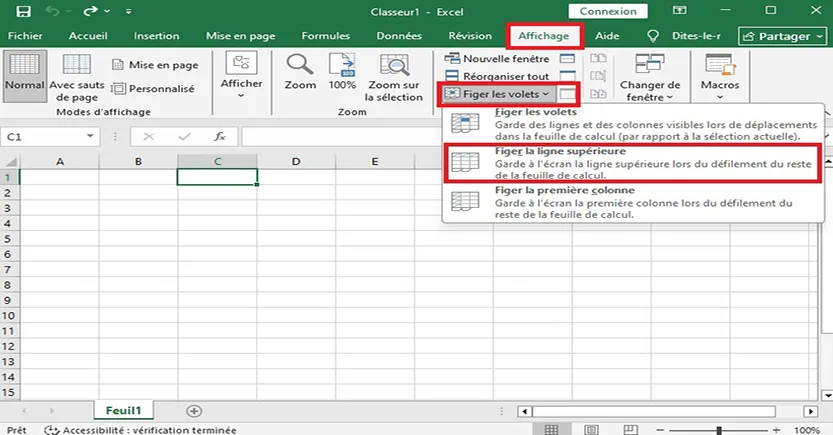The image size is (833, 435).
Task: Set zoom to 100% button
Action: pyautogui.click(x=342, y=72)
